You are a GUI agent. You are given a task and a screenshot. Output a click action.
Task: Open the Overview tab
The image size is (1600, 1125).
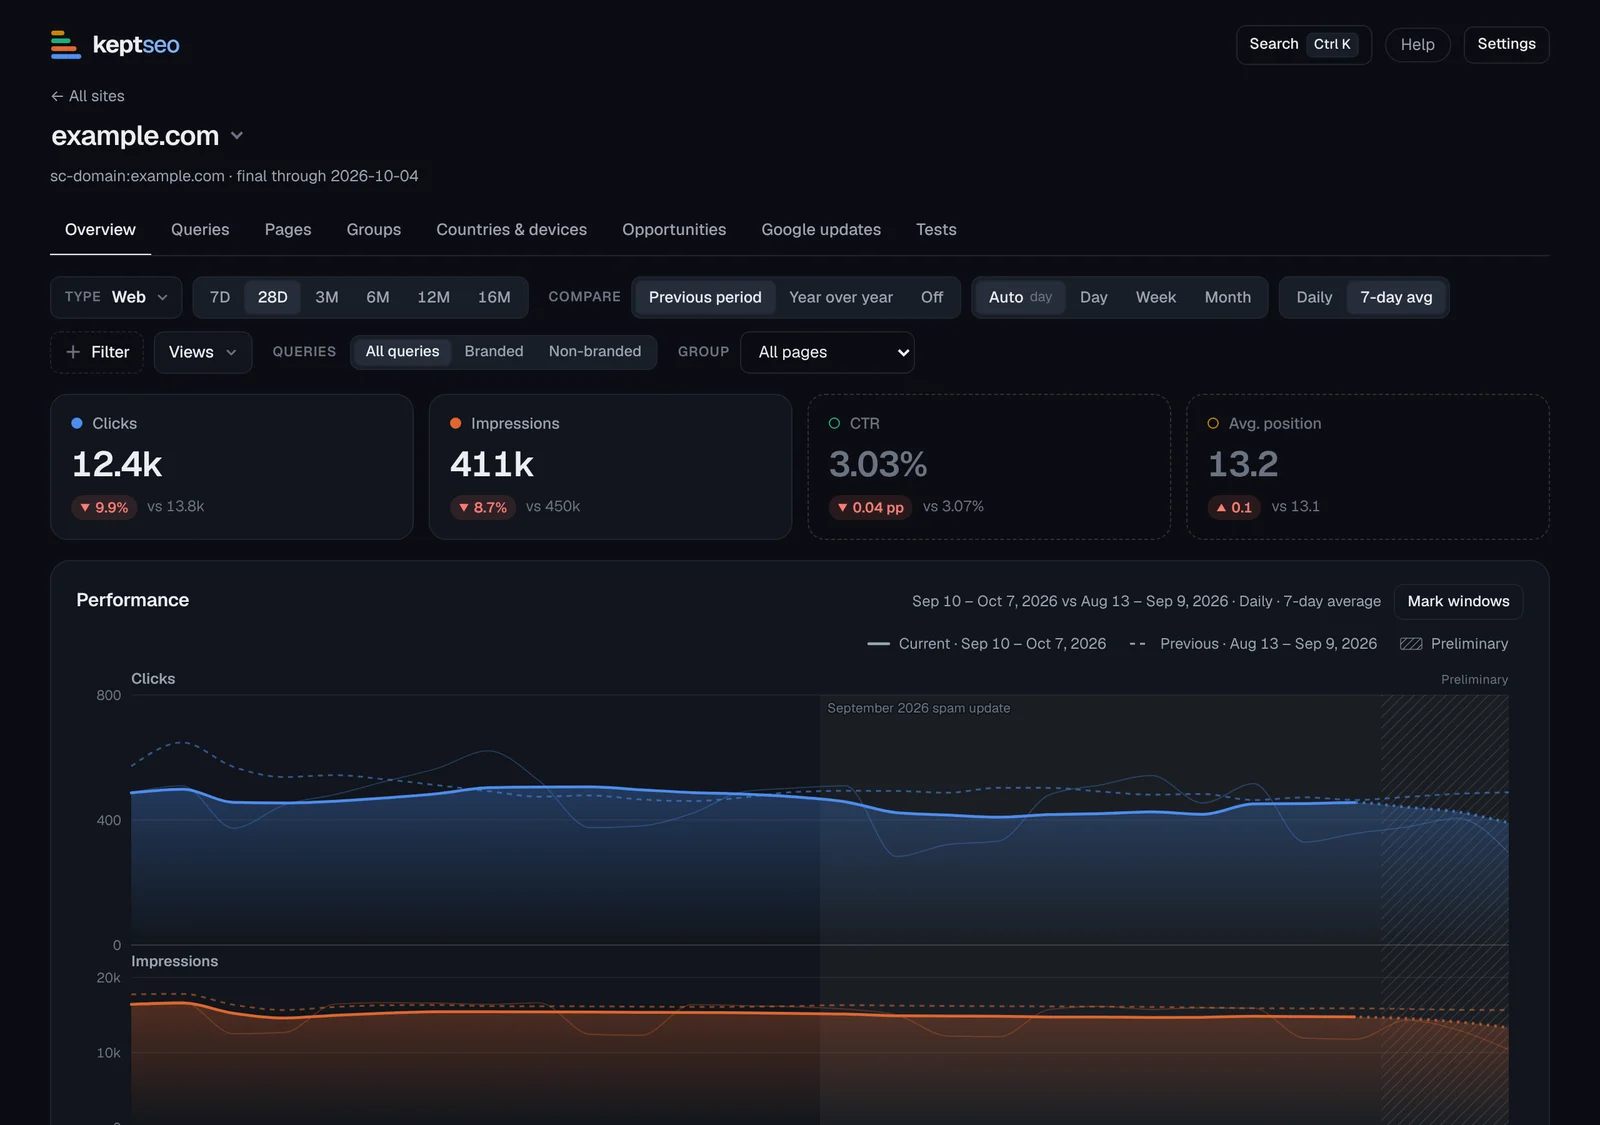click(x=100, y=230)
